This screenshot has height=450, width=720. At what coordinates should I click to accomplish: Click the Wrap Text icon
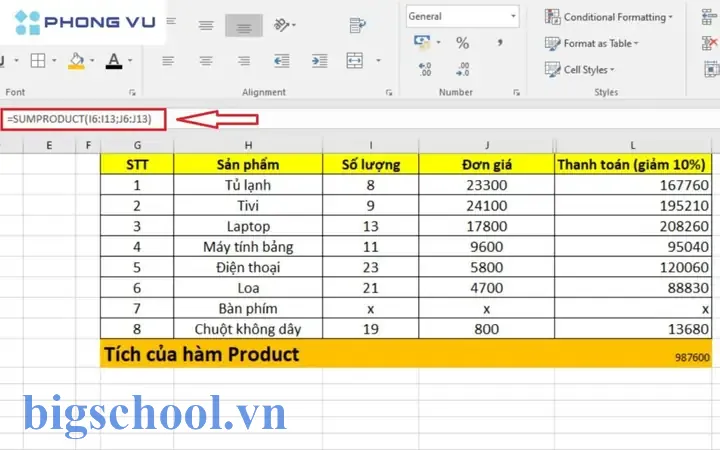pyautogui.click(x=357, y=25)
